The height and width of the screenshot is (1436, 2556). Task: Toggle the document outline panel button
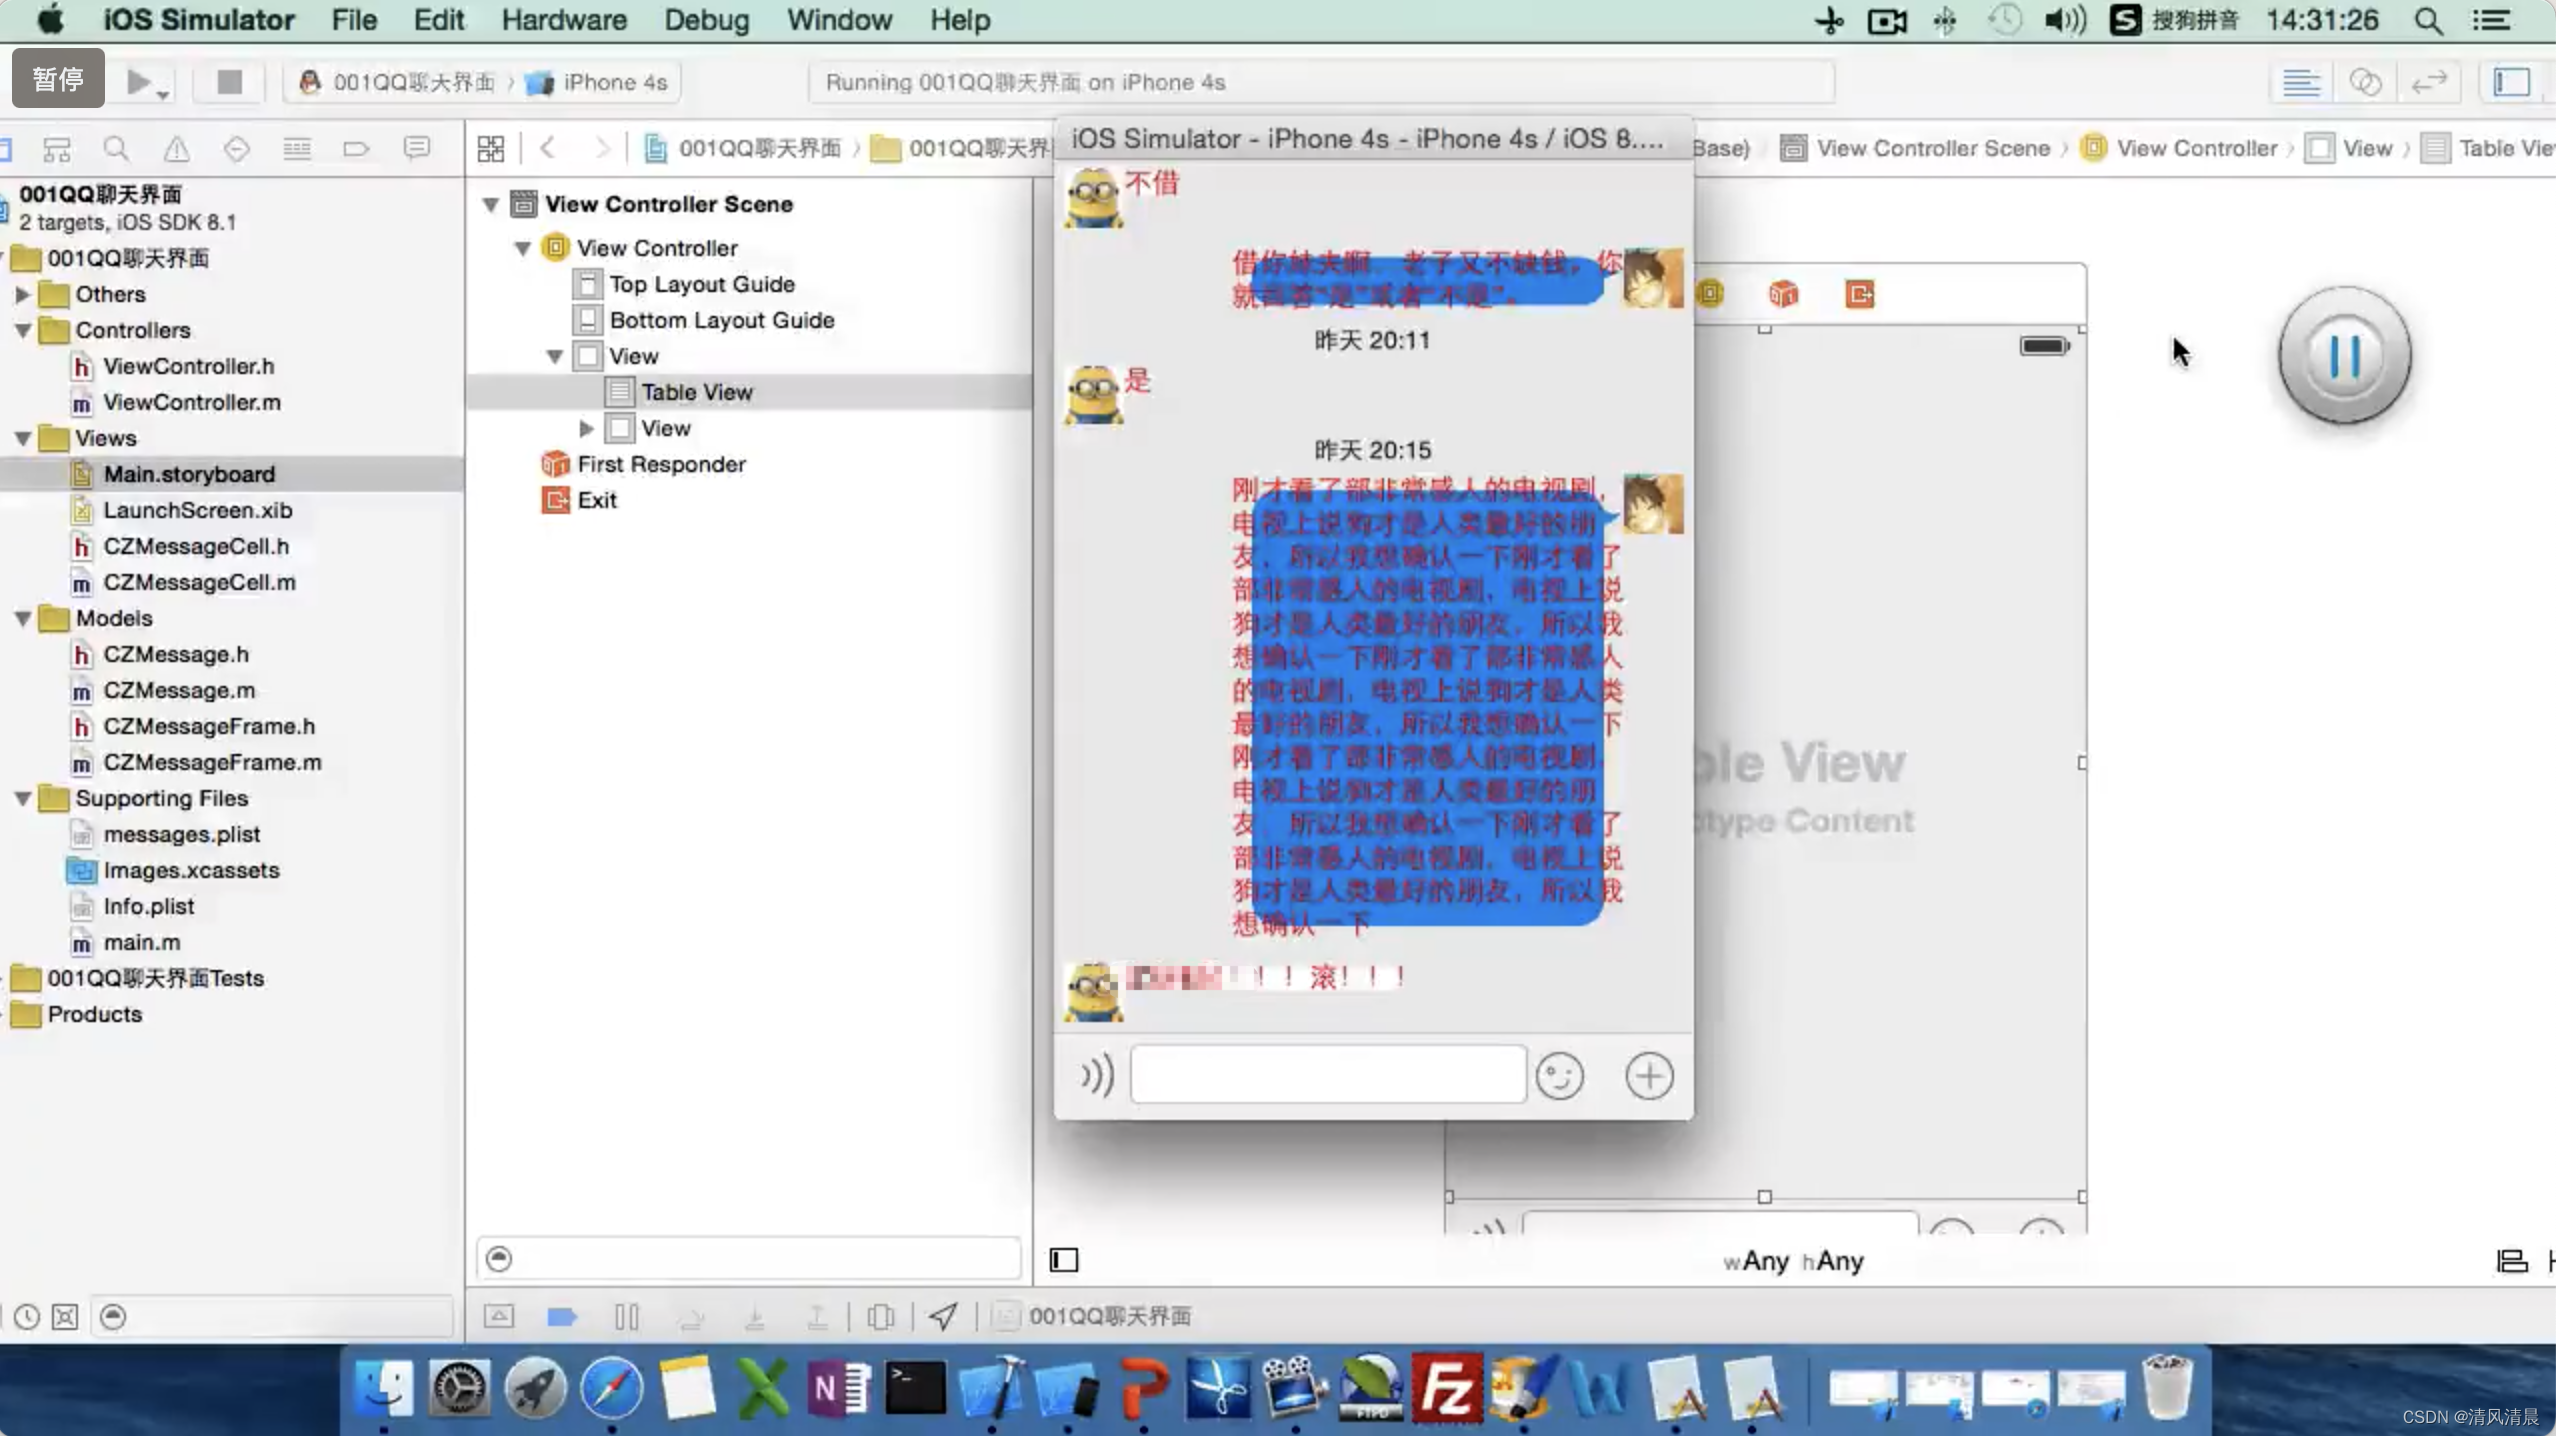pyautogui.click(x=1064, y=1260)
